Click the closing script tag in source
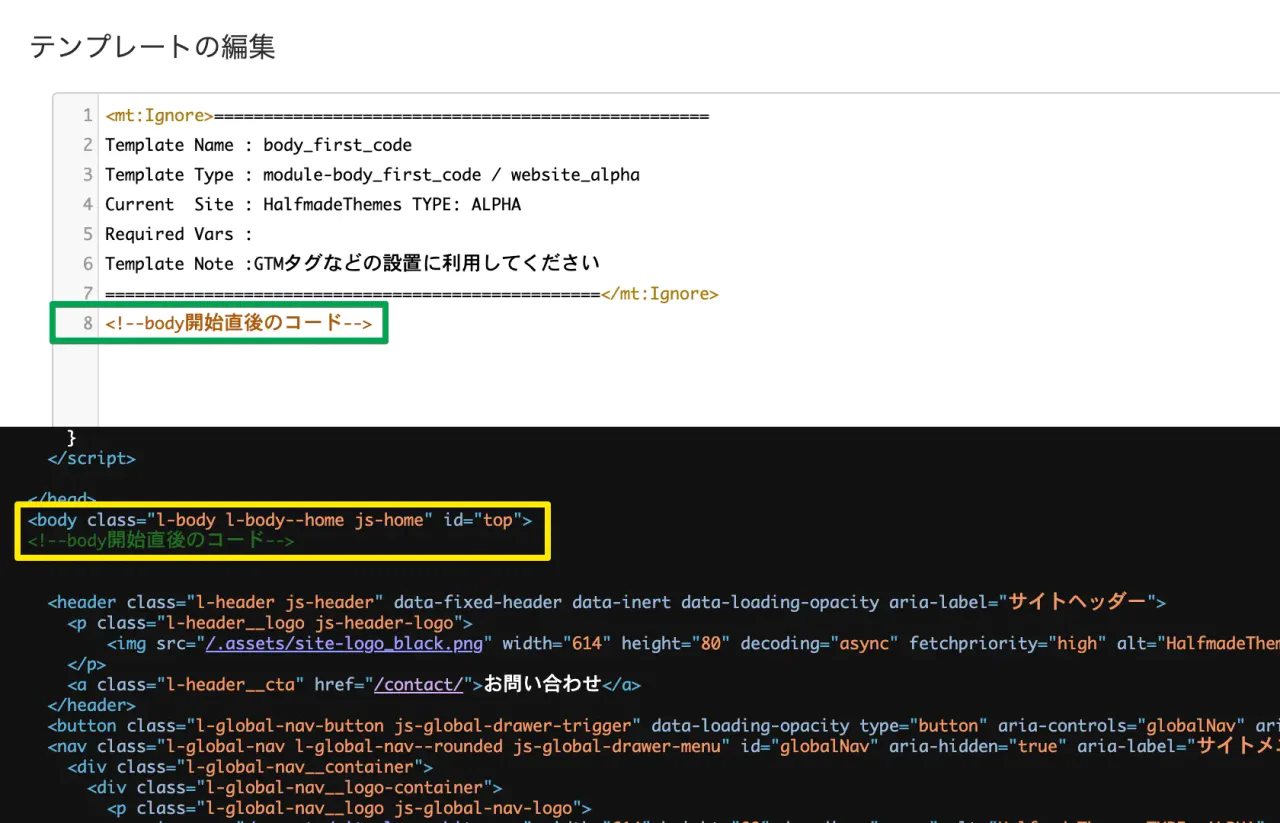Viewport: 1280px width, 823px height. [x=91, y=458]
